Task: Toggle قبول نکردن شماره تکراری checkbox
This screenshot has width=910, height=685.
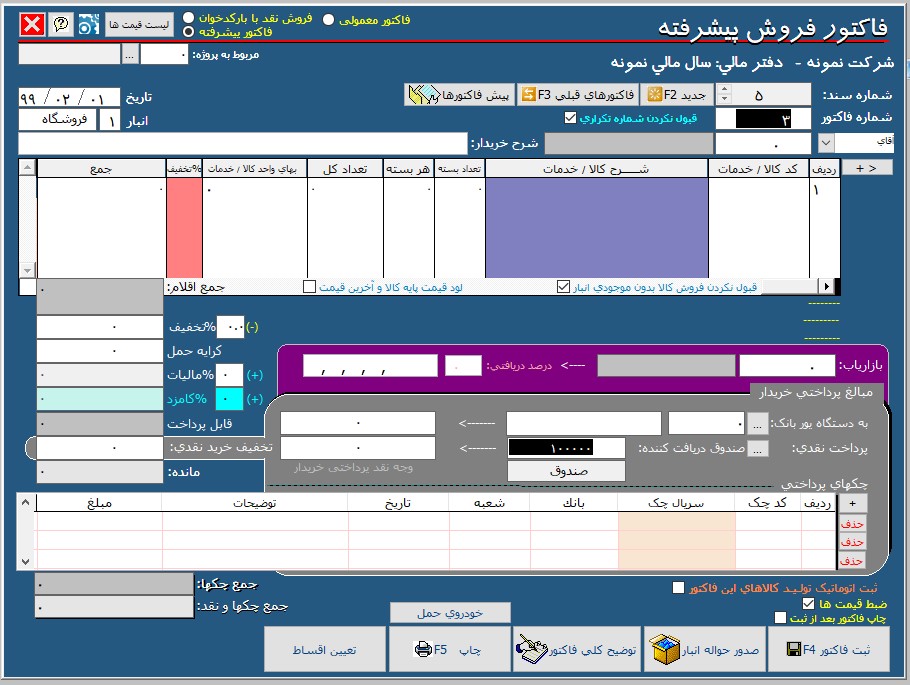Action: pos(571,118)
